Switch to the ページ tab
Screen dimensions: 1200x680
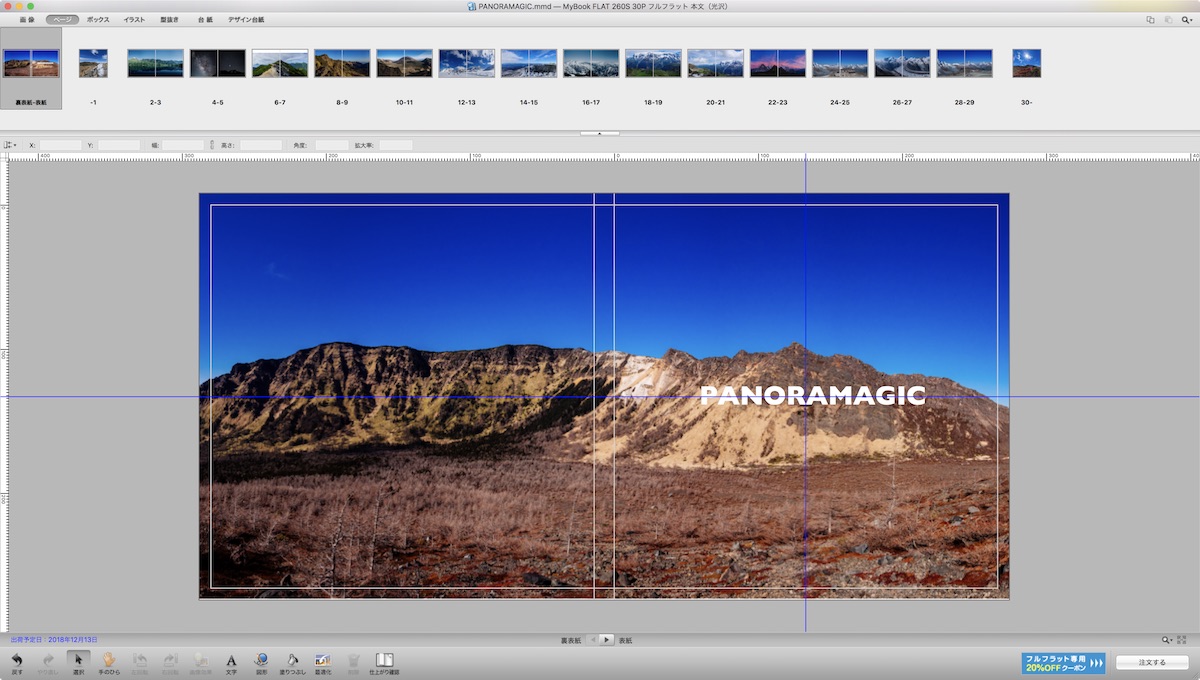62,19
